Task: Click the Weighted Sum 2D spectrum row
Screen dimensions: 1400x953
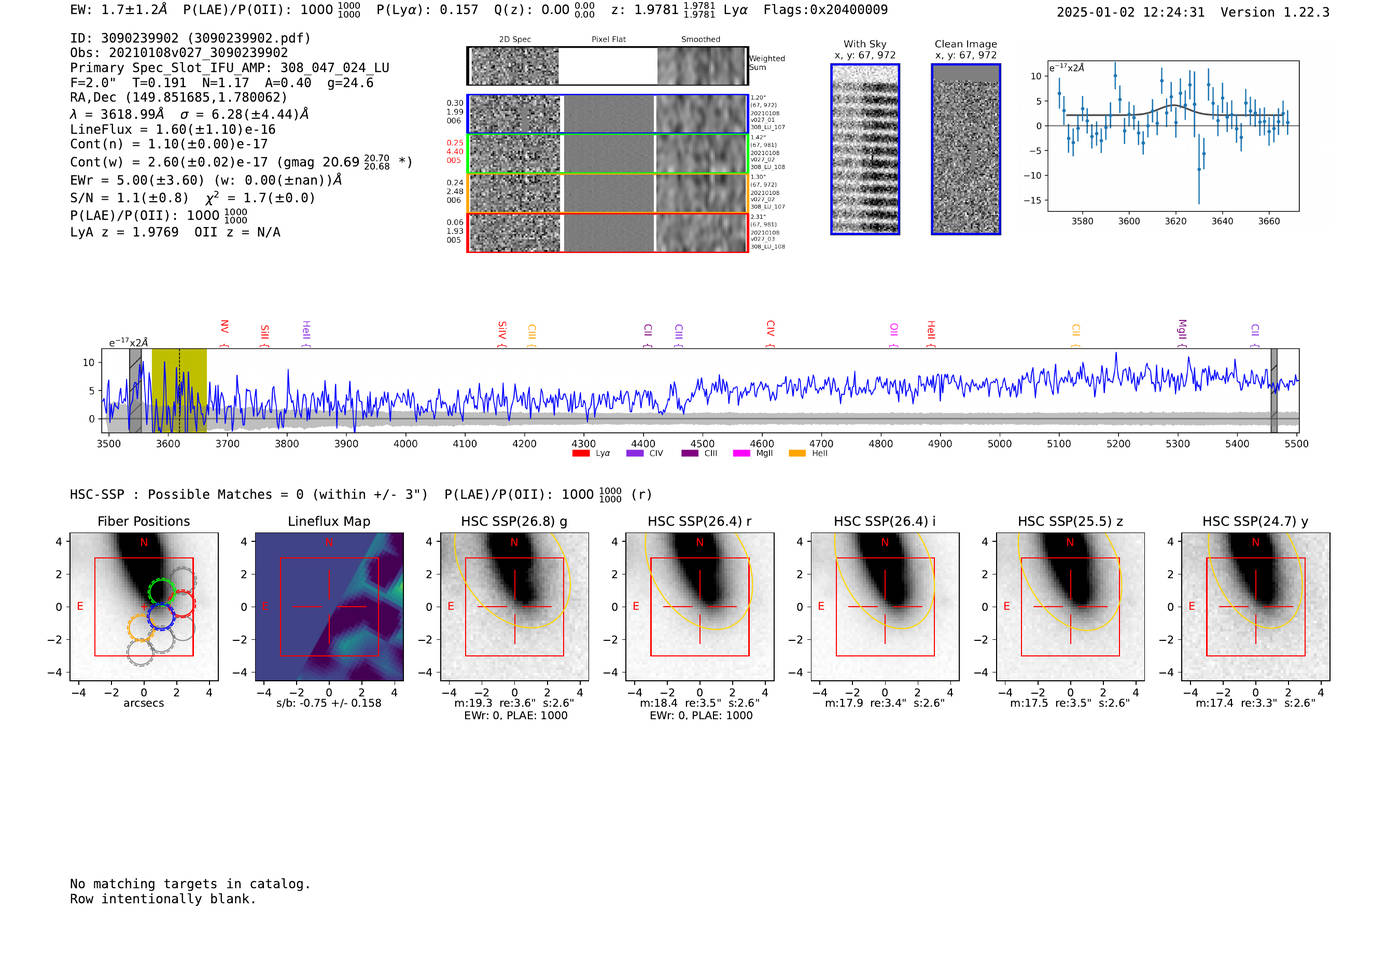Action: pos(607,66)
